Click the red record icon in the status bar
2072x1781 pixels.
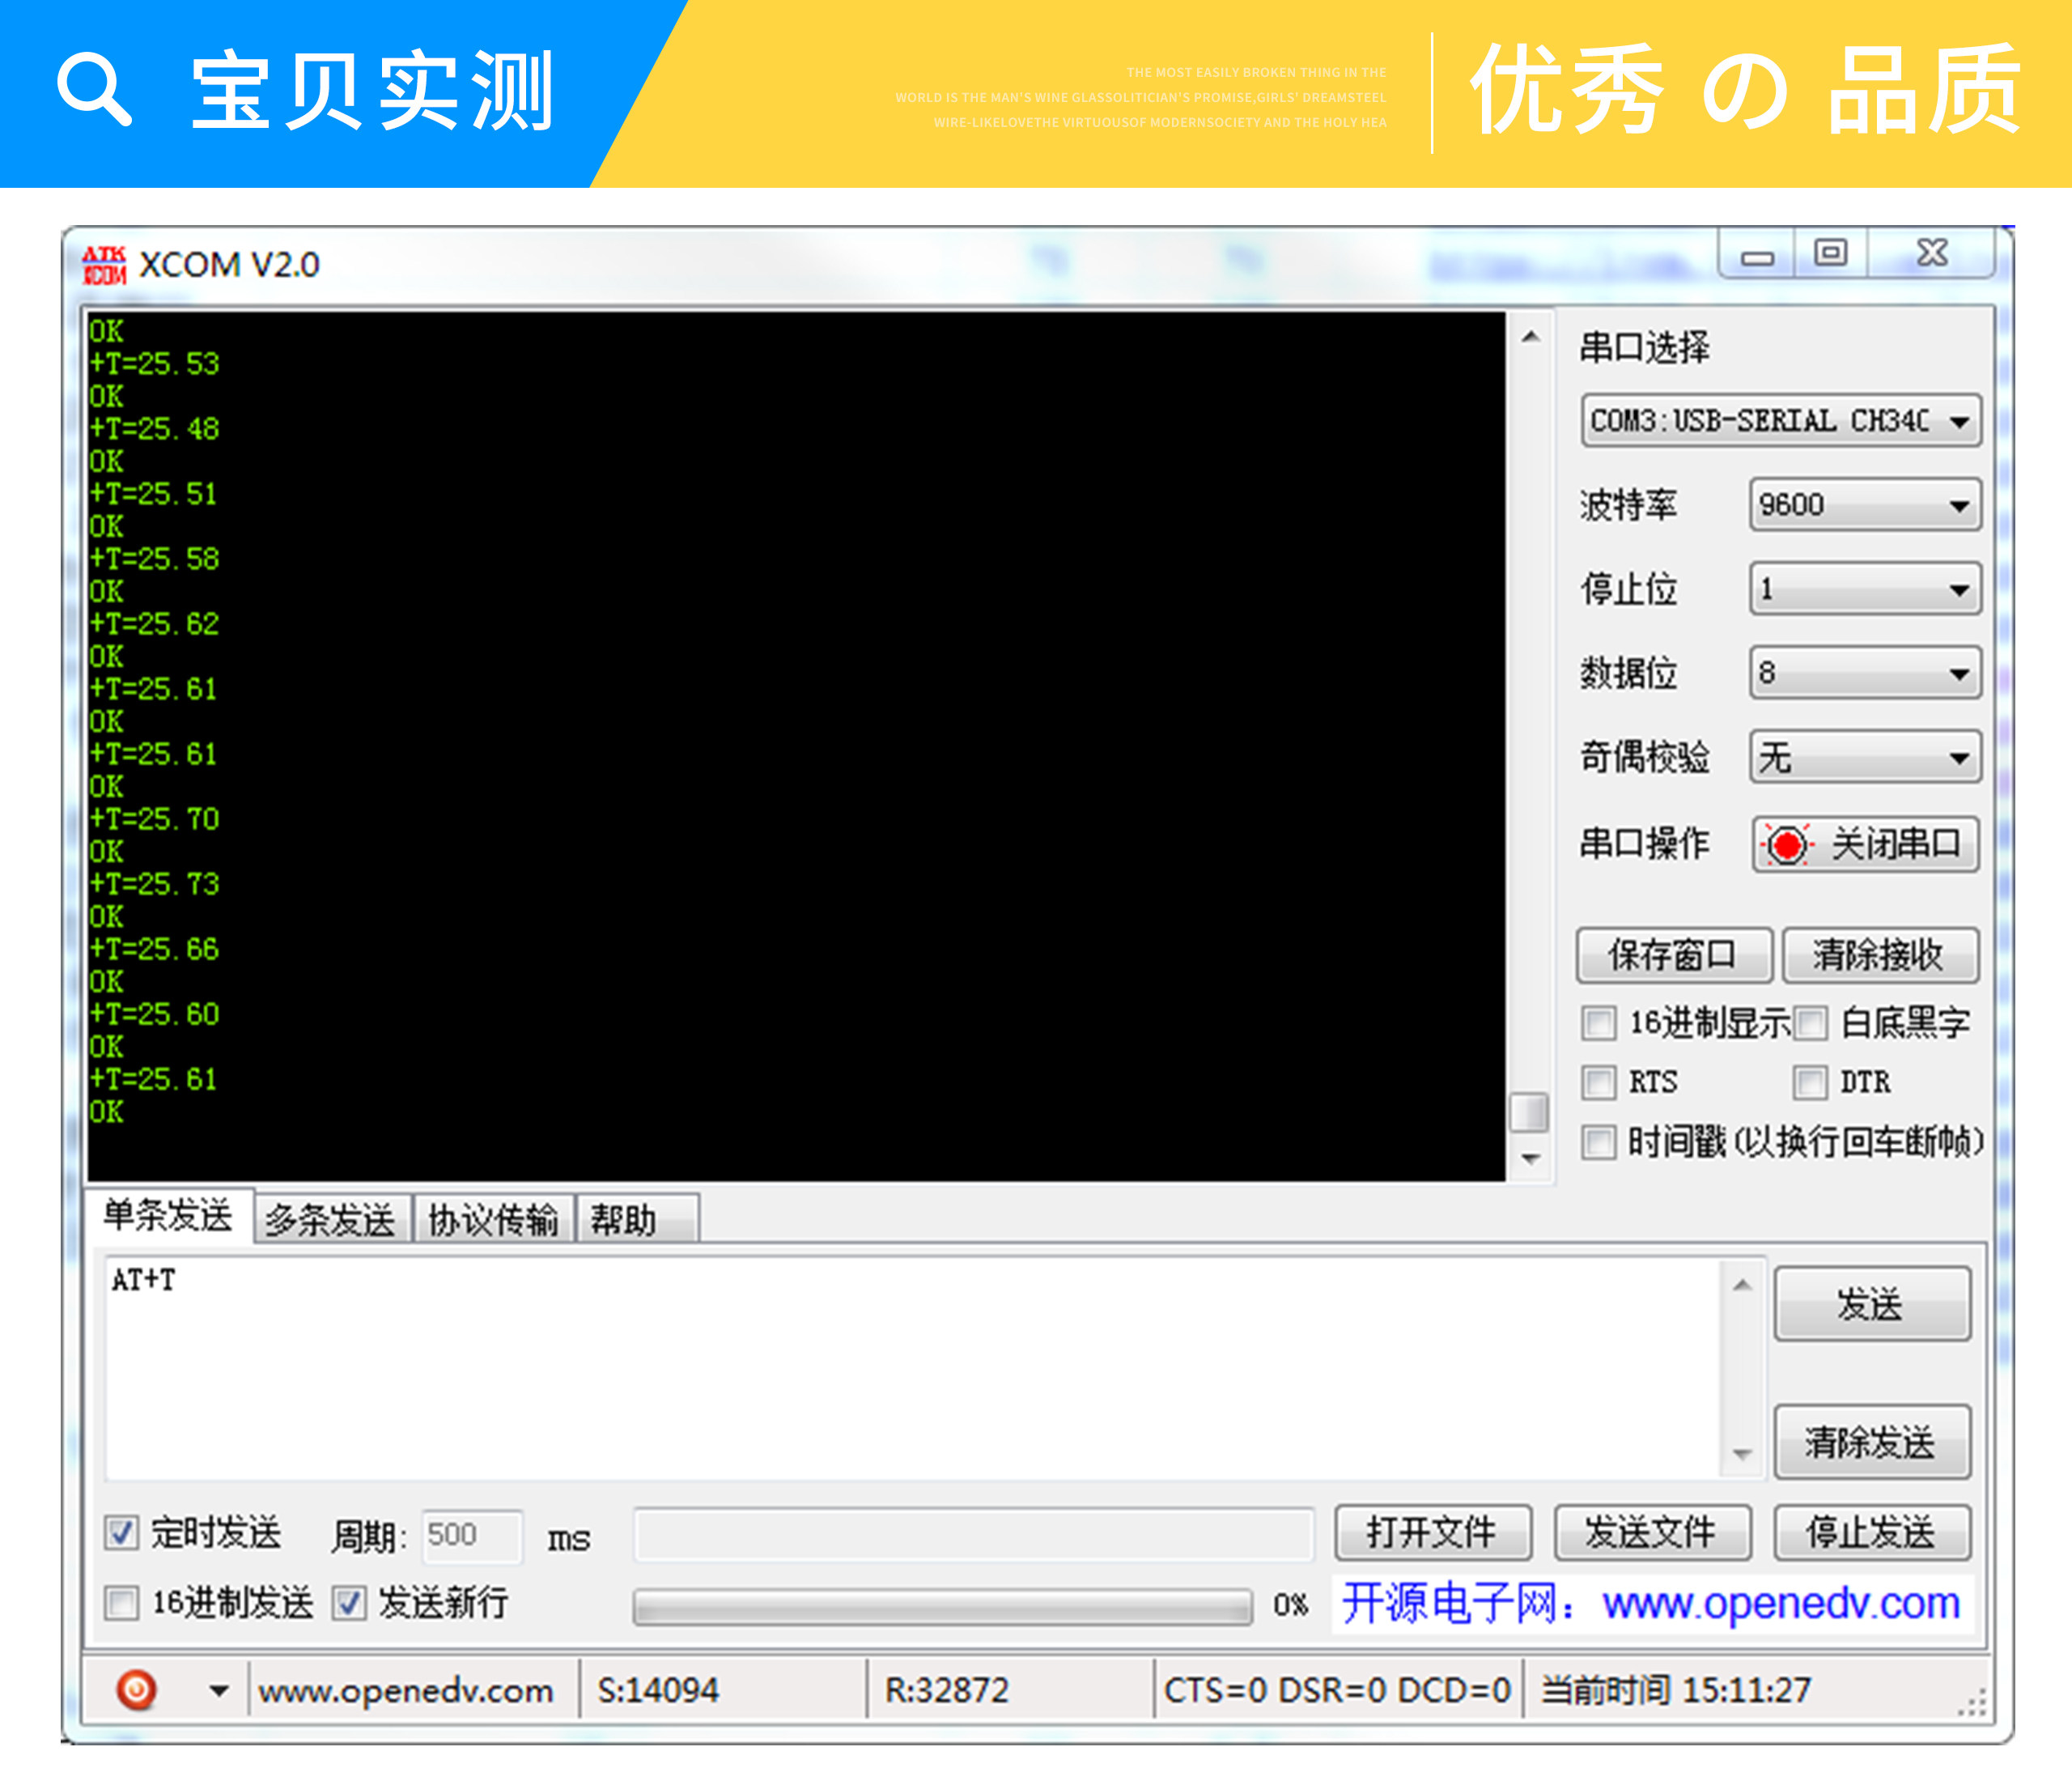137,1689
